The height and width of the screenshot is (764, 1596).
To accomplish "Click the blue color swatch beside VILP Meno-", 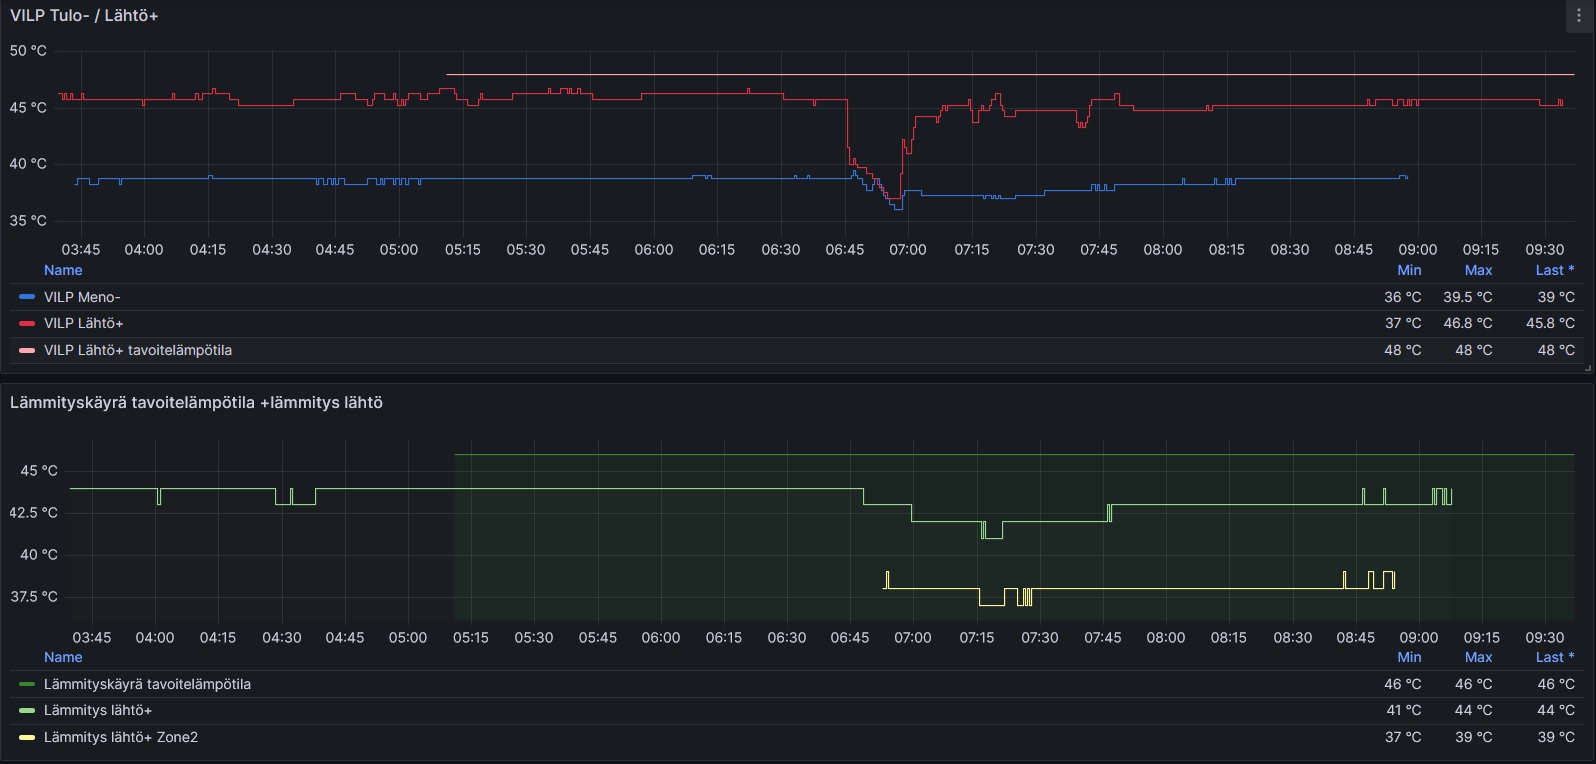I will [27, 297].
